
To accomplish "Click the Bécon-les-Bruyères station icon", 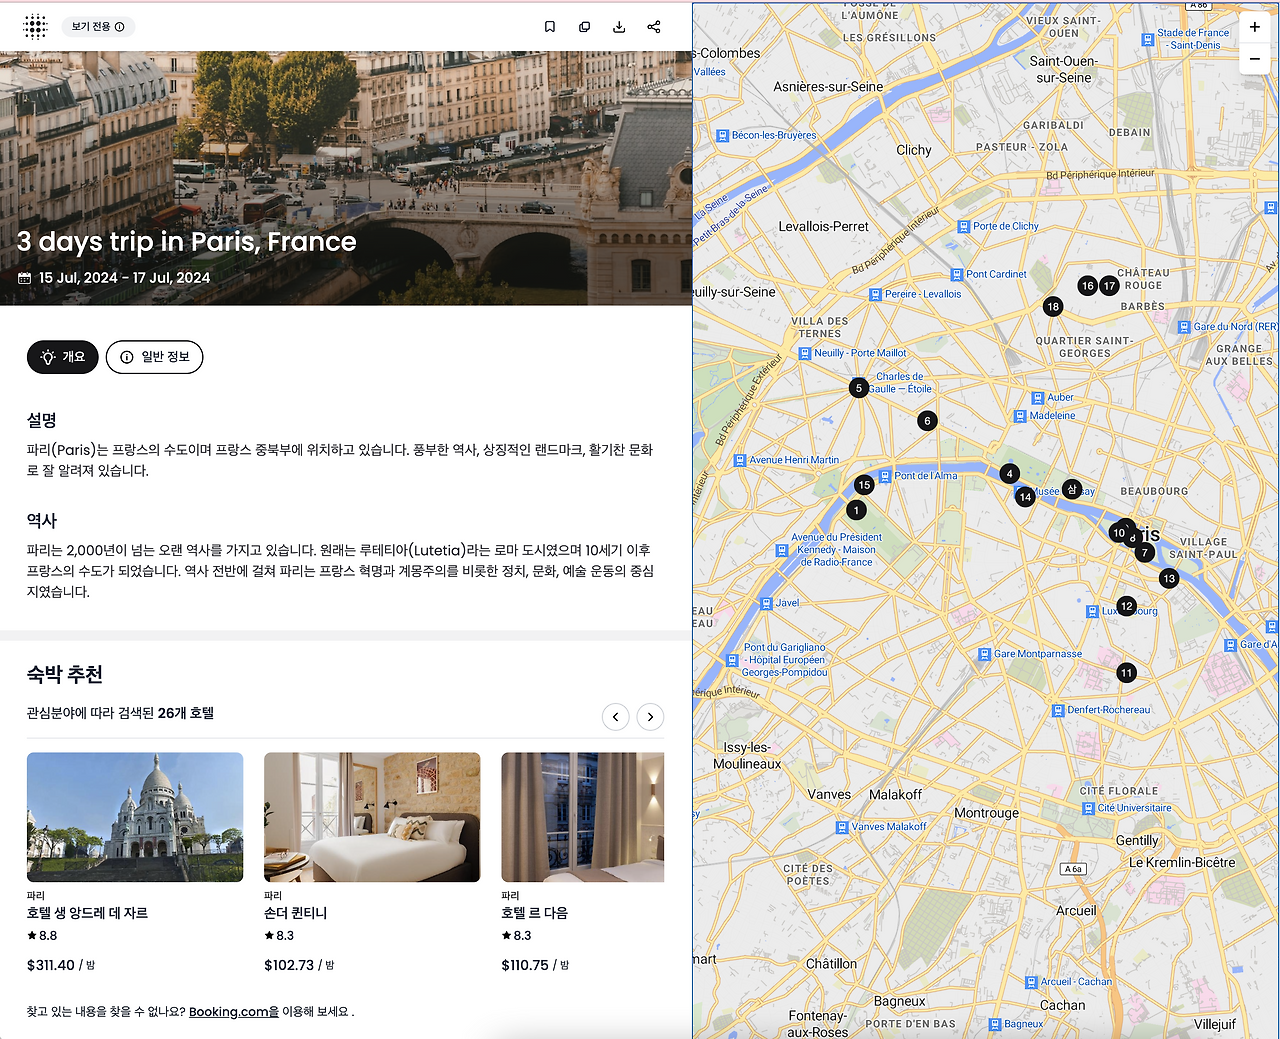I will coord(722,136).
